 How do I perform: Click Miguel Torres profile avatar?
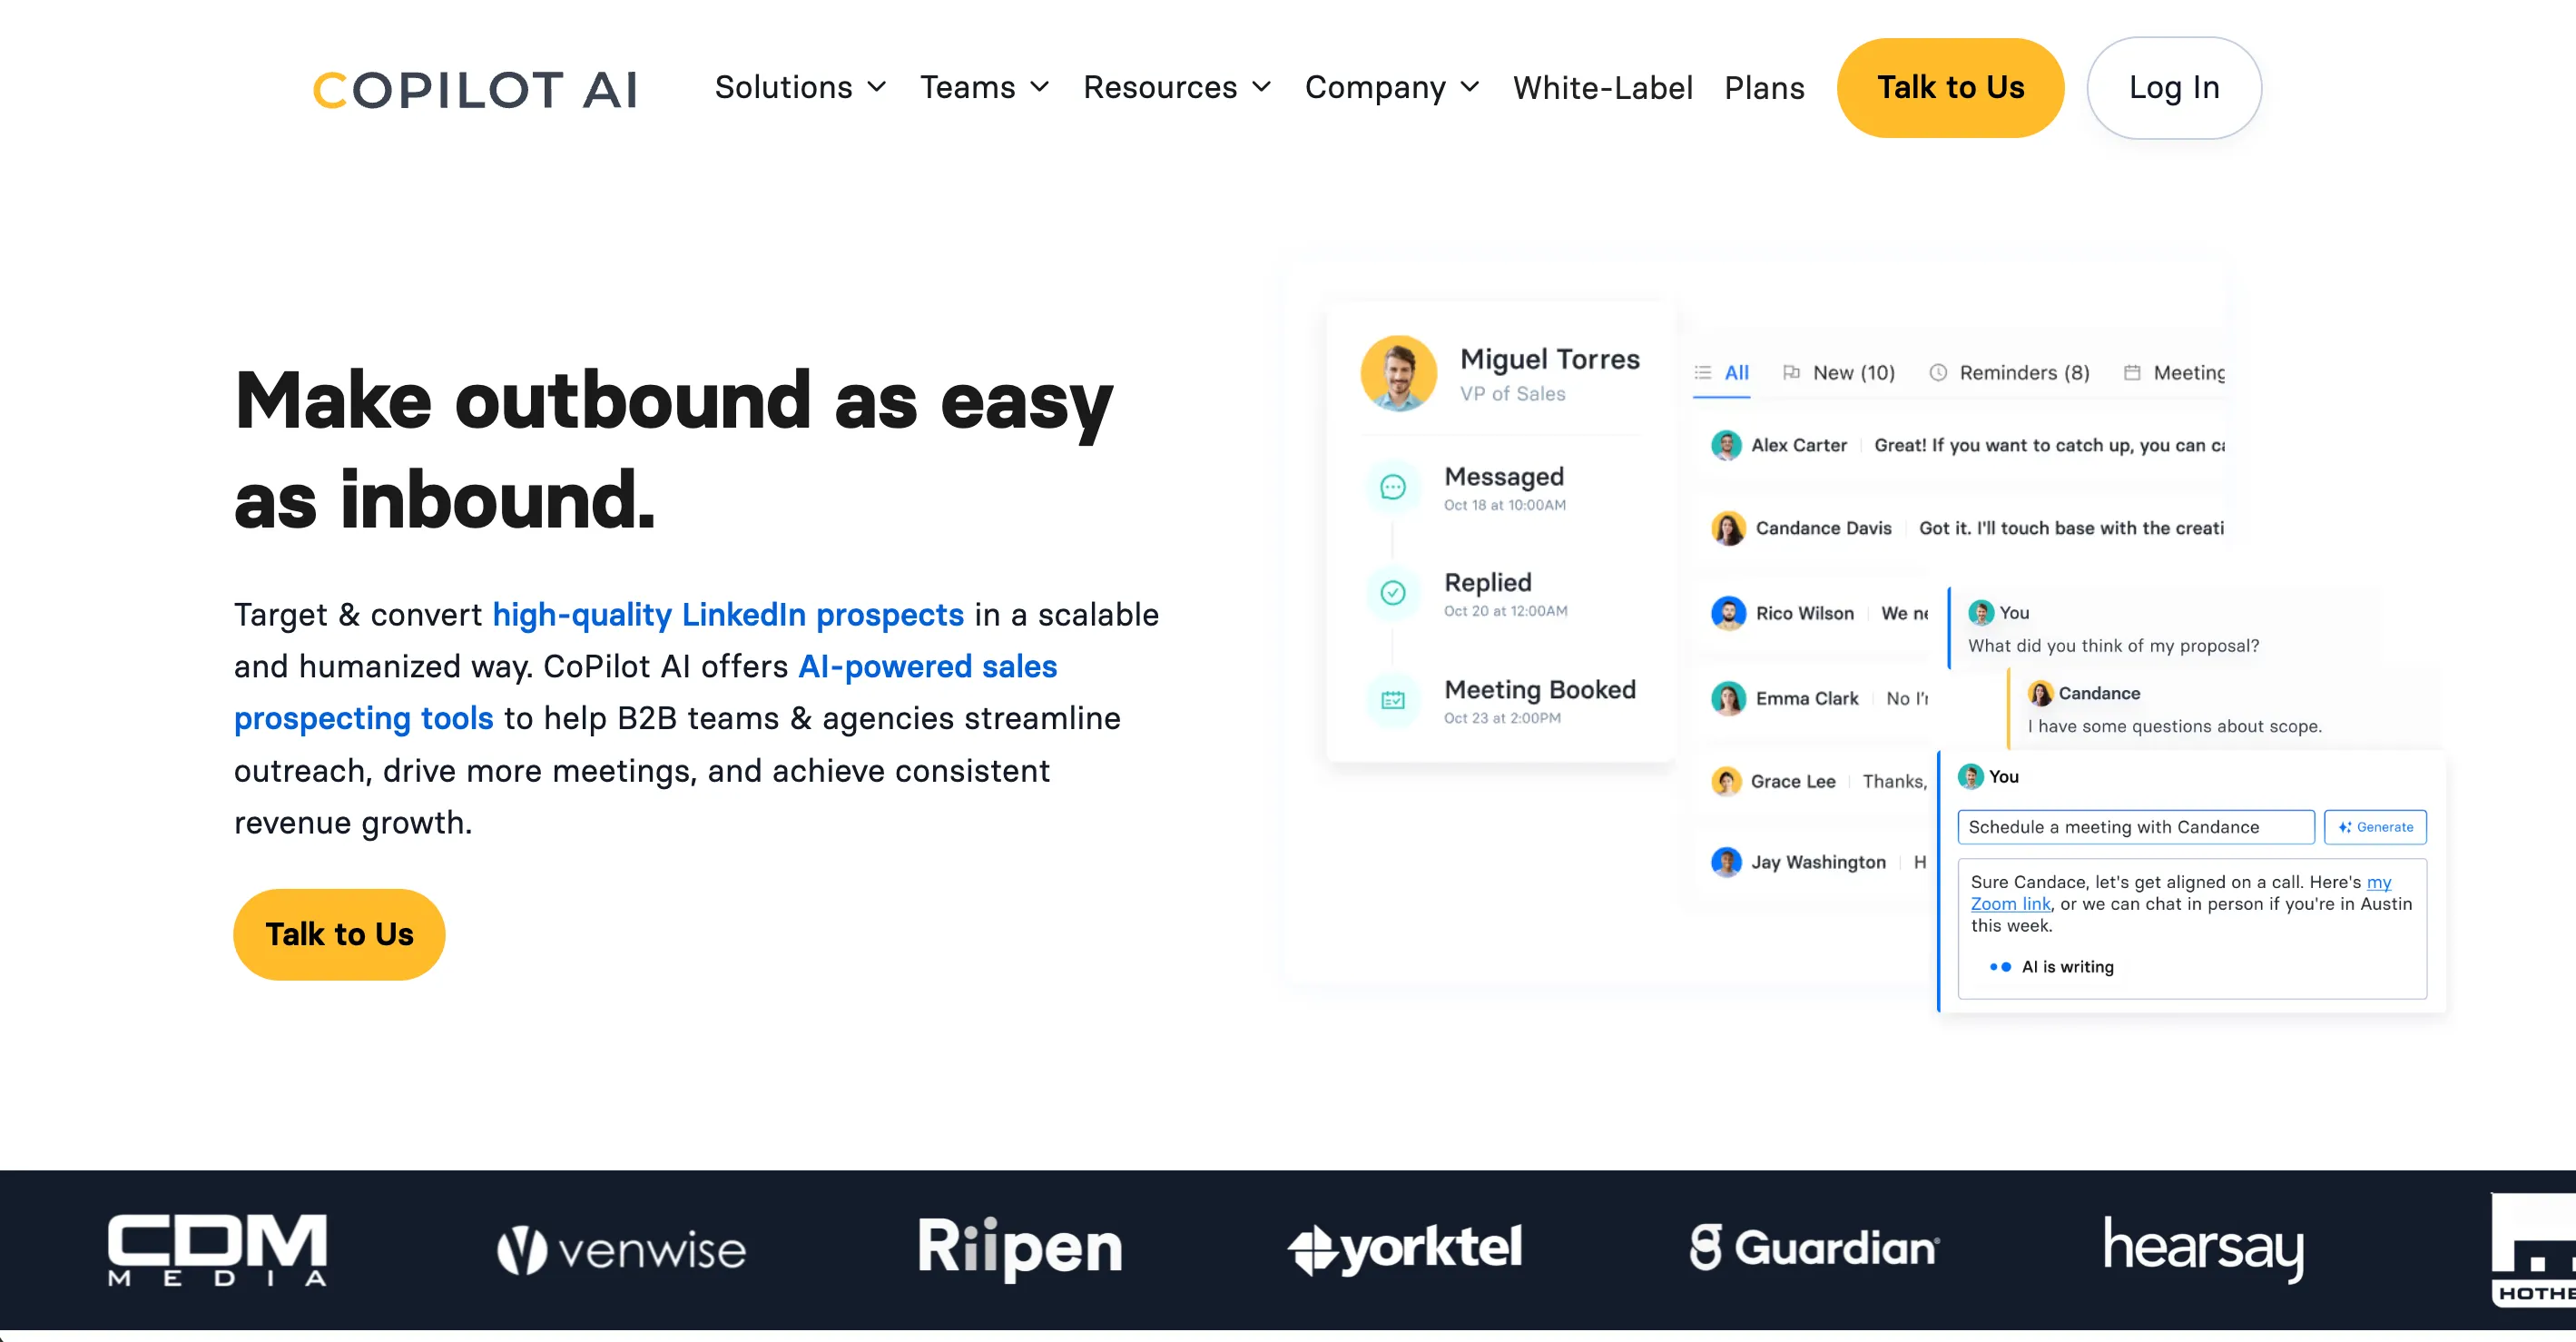pyautogui.click(x=1398, y=373)
